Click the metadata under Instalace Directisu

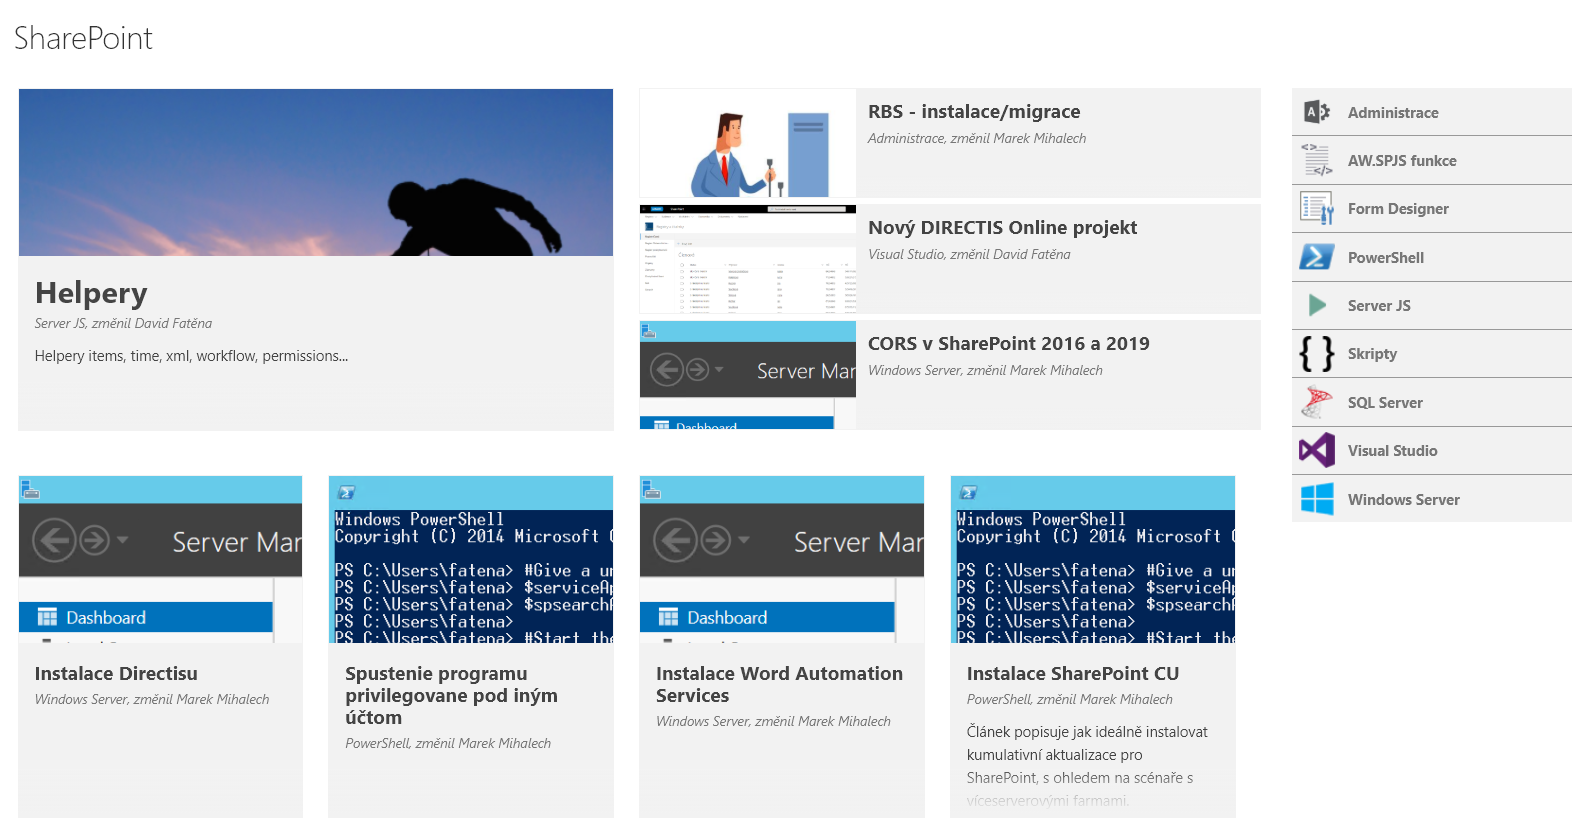pos(152,700)
